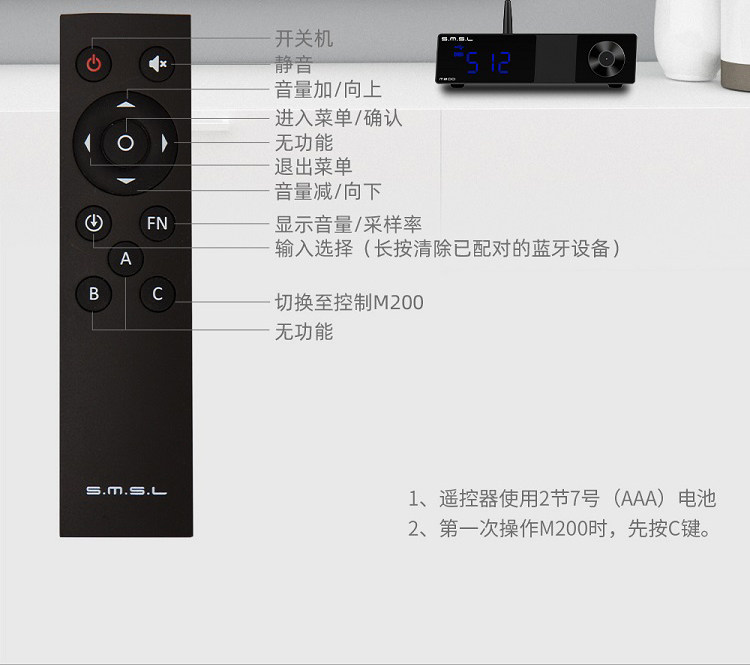This screenshot has height=665, width=750.
Task: Click the left arrow on the d-pad
Action: pyautogui.click(x=87, y=143)
